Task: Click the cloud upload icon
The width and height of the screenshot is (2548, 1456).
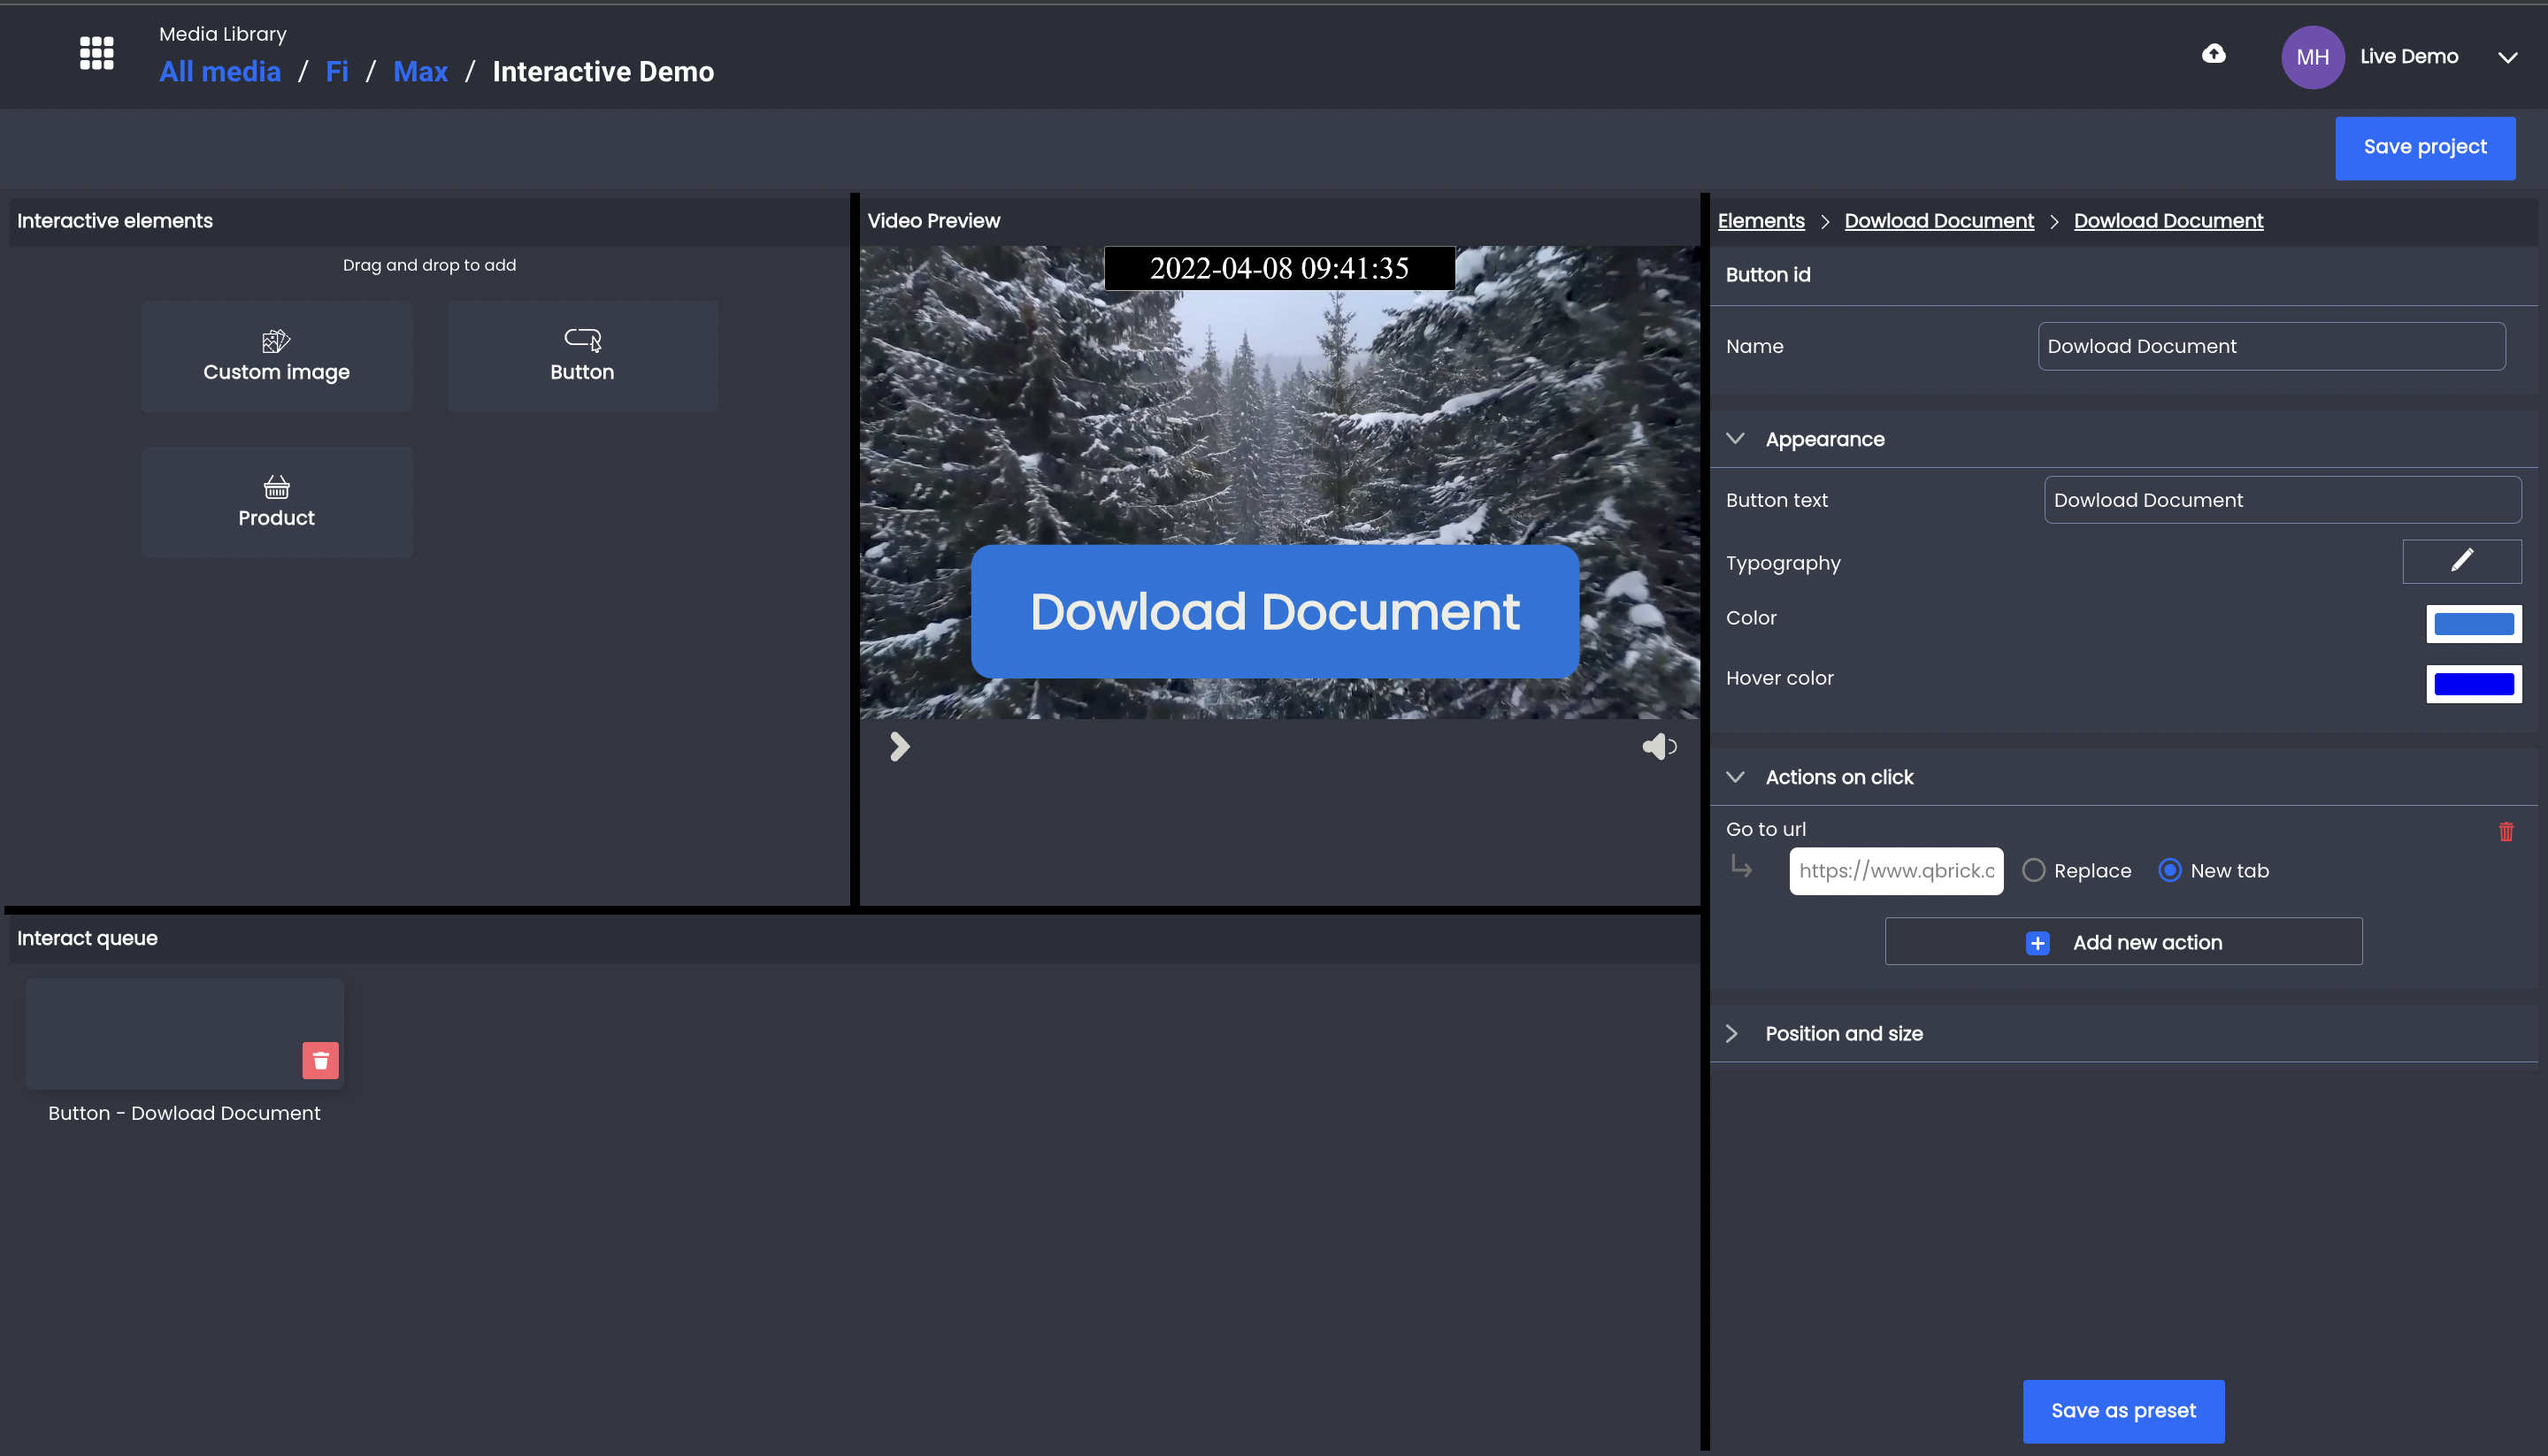Action: pyautogui.click(x=2214, y=53)
